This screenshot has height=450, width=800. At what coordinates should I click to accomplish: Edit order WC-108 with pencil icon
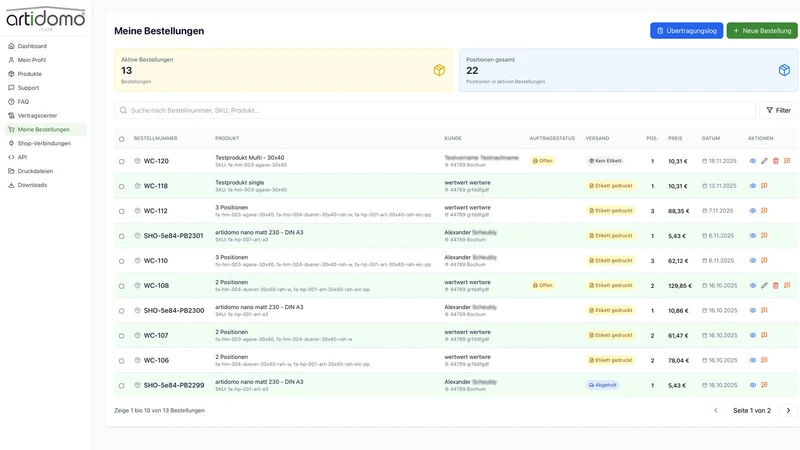[x=764, y=285]
